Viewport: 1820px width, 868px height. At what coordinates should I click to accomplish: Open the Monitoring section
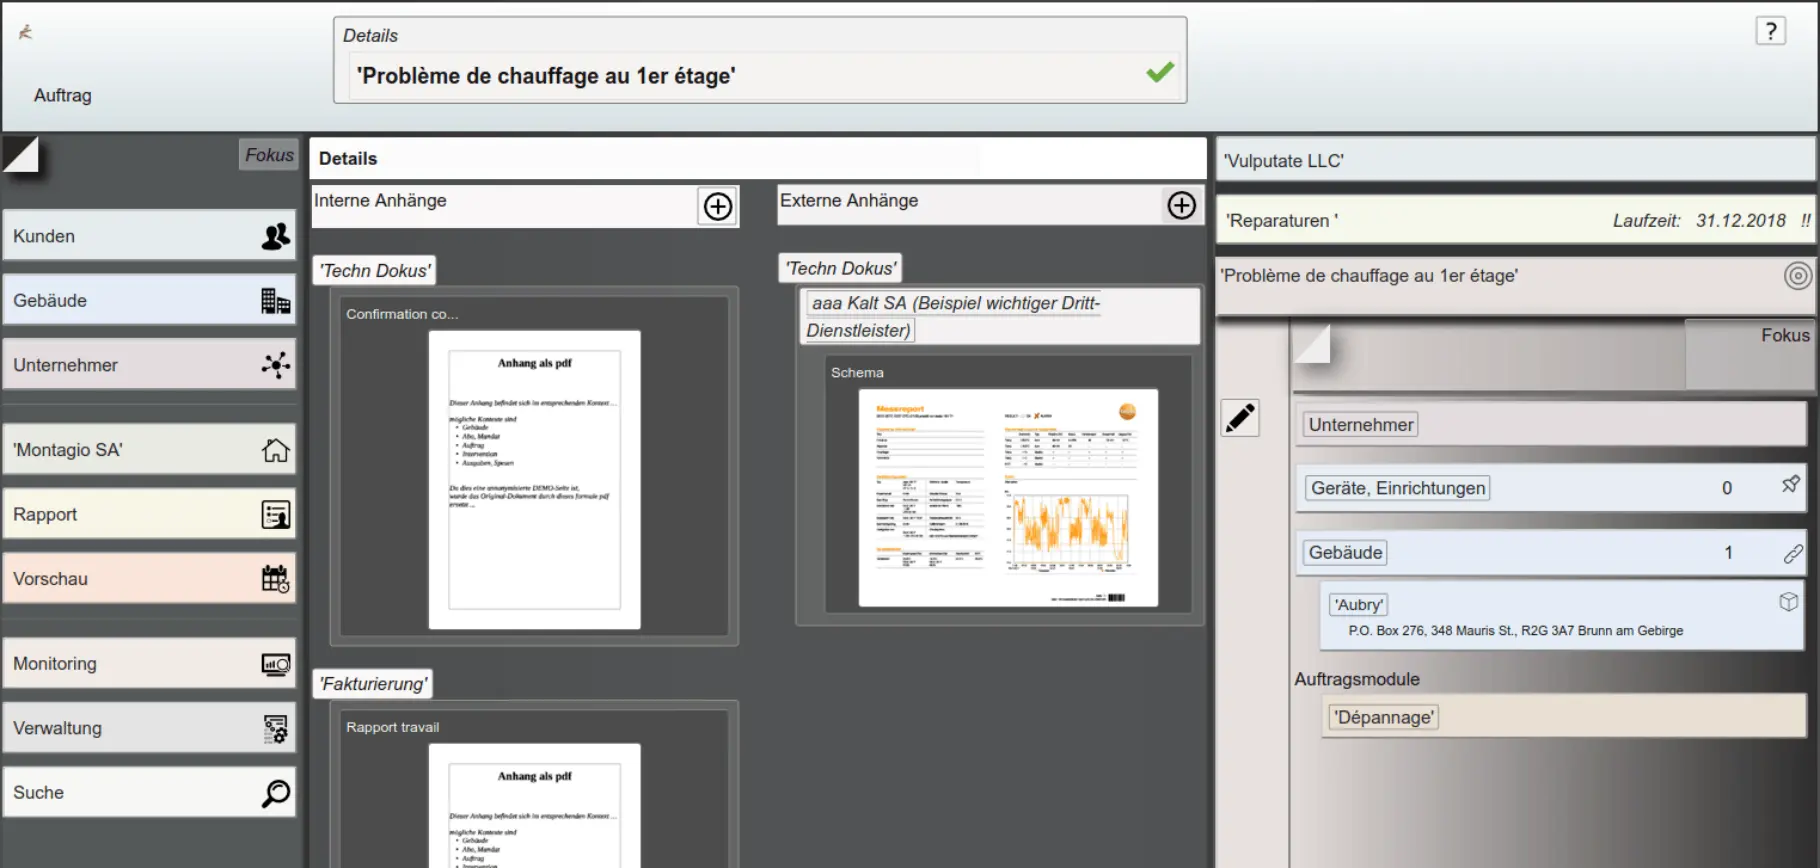(x=149, y=663)
